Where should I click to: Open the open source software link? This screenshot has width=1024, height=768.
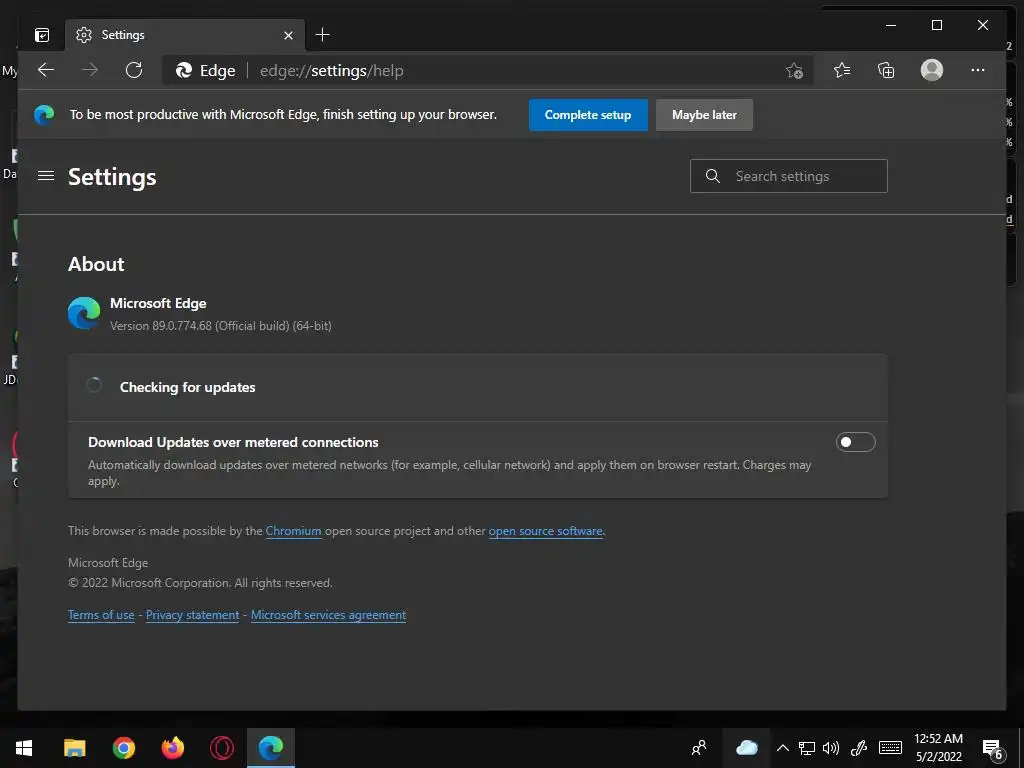pyautogui.click(x=545, y=531)
